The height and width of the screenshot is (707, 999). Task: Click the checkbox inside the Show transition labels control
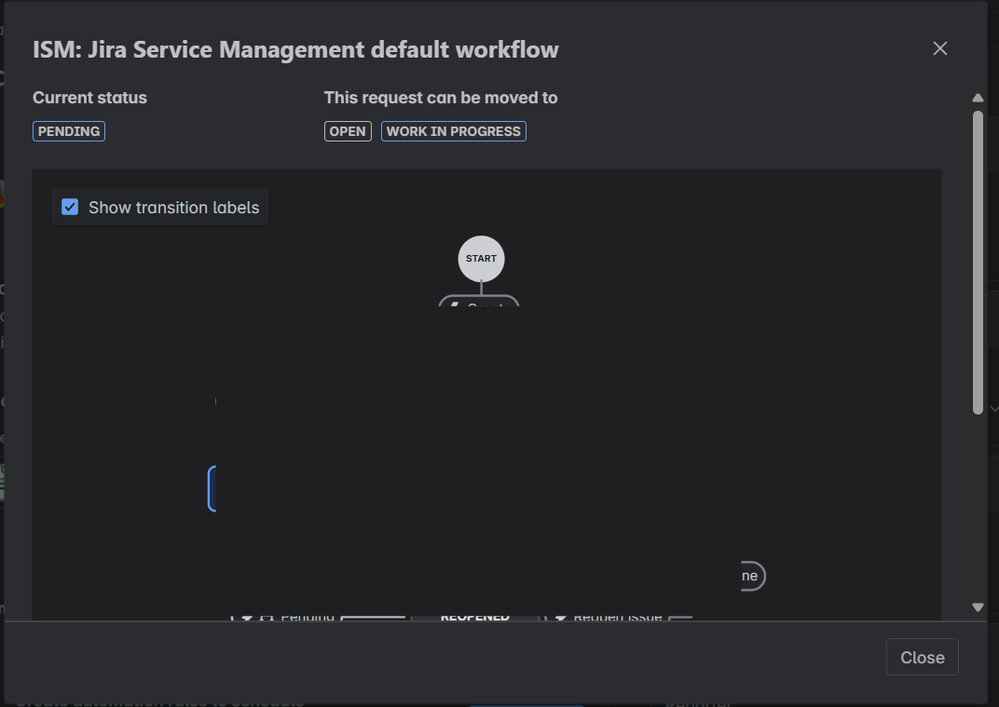click(70, 207)
